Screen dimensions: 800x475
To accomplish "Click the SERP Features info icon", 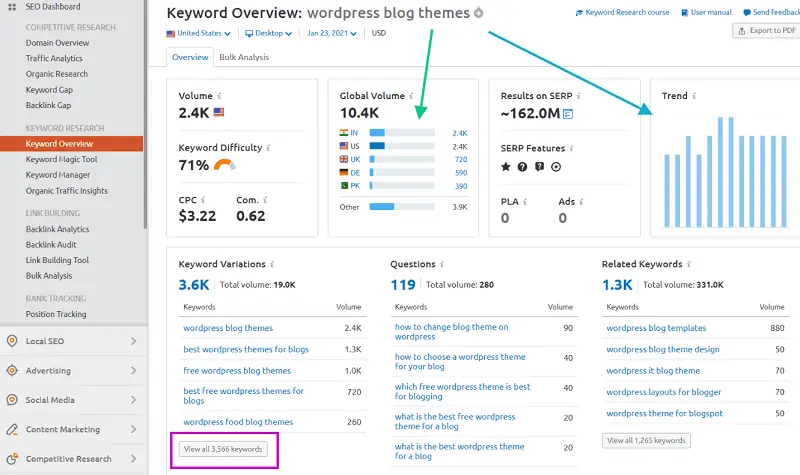I will coord(571,148).
